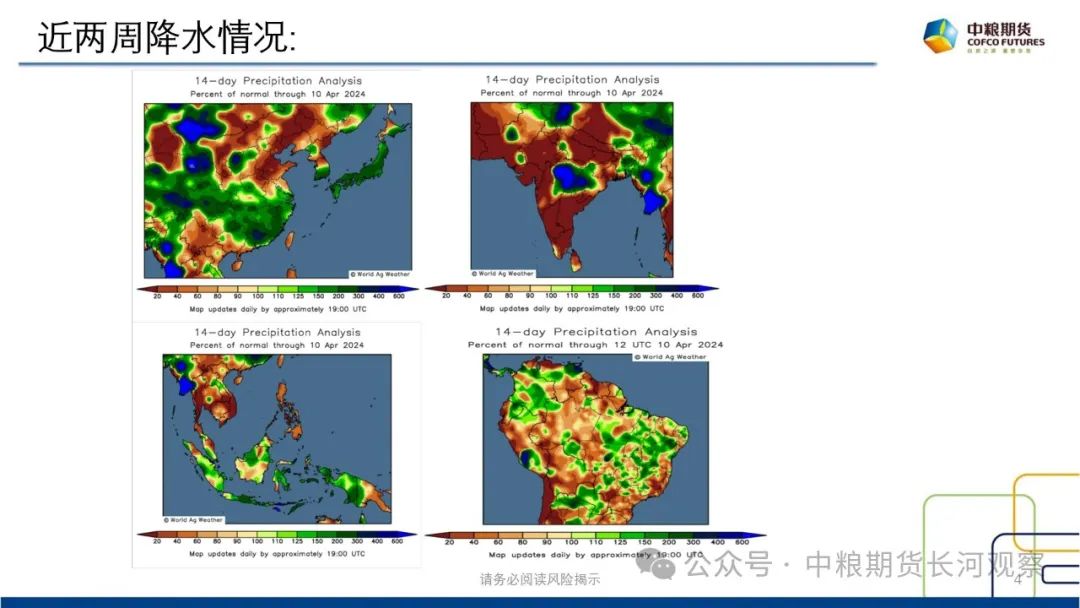1080x608 pixels.
Task: Click the slide title 近两周降水情况
Action: pos(167,37)
